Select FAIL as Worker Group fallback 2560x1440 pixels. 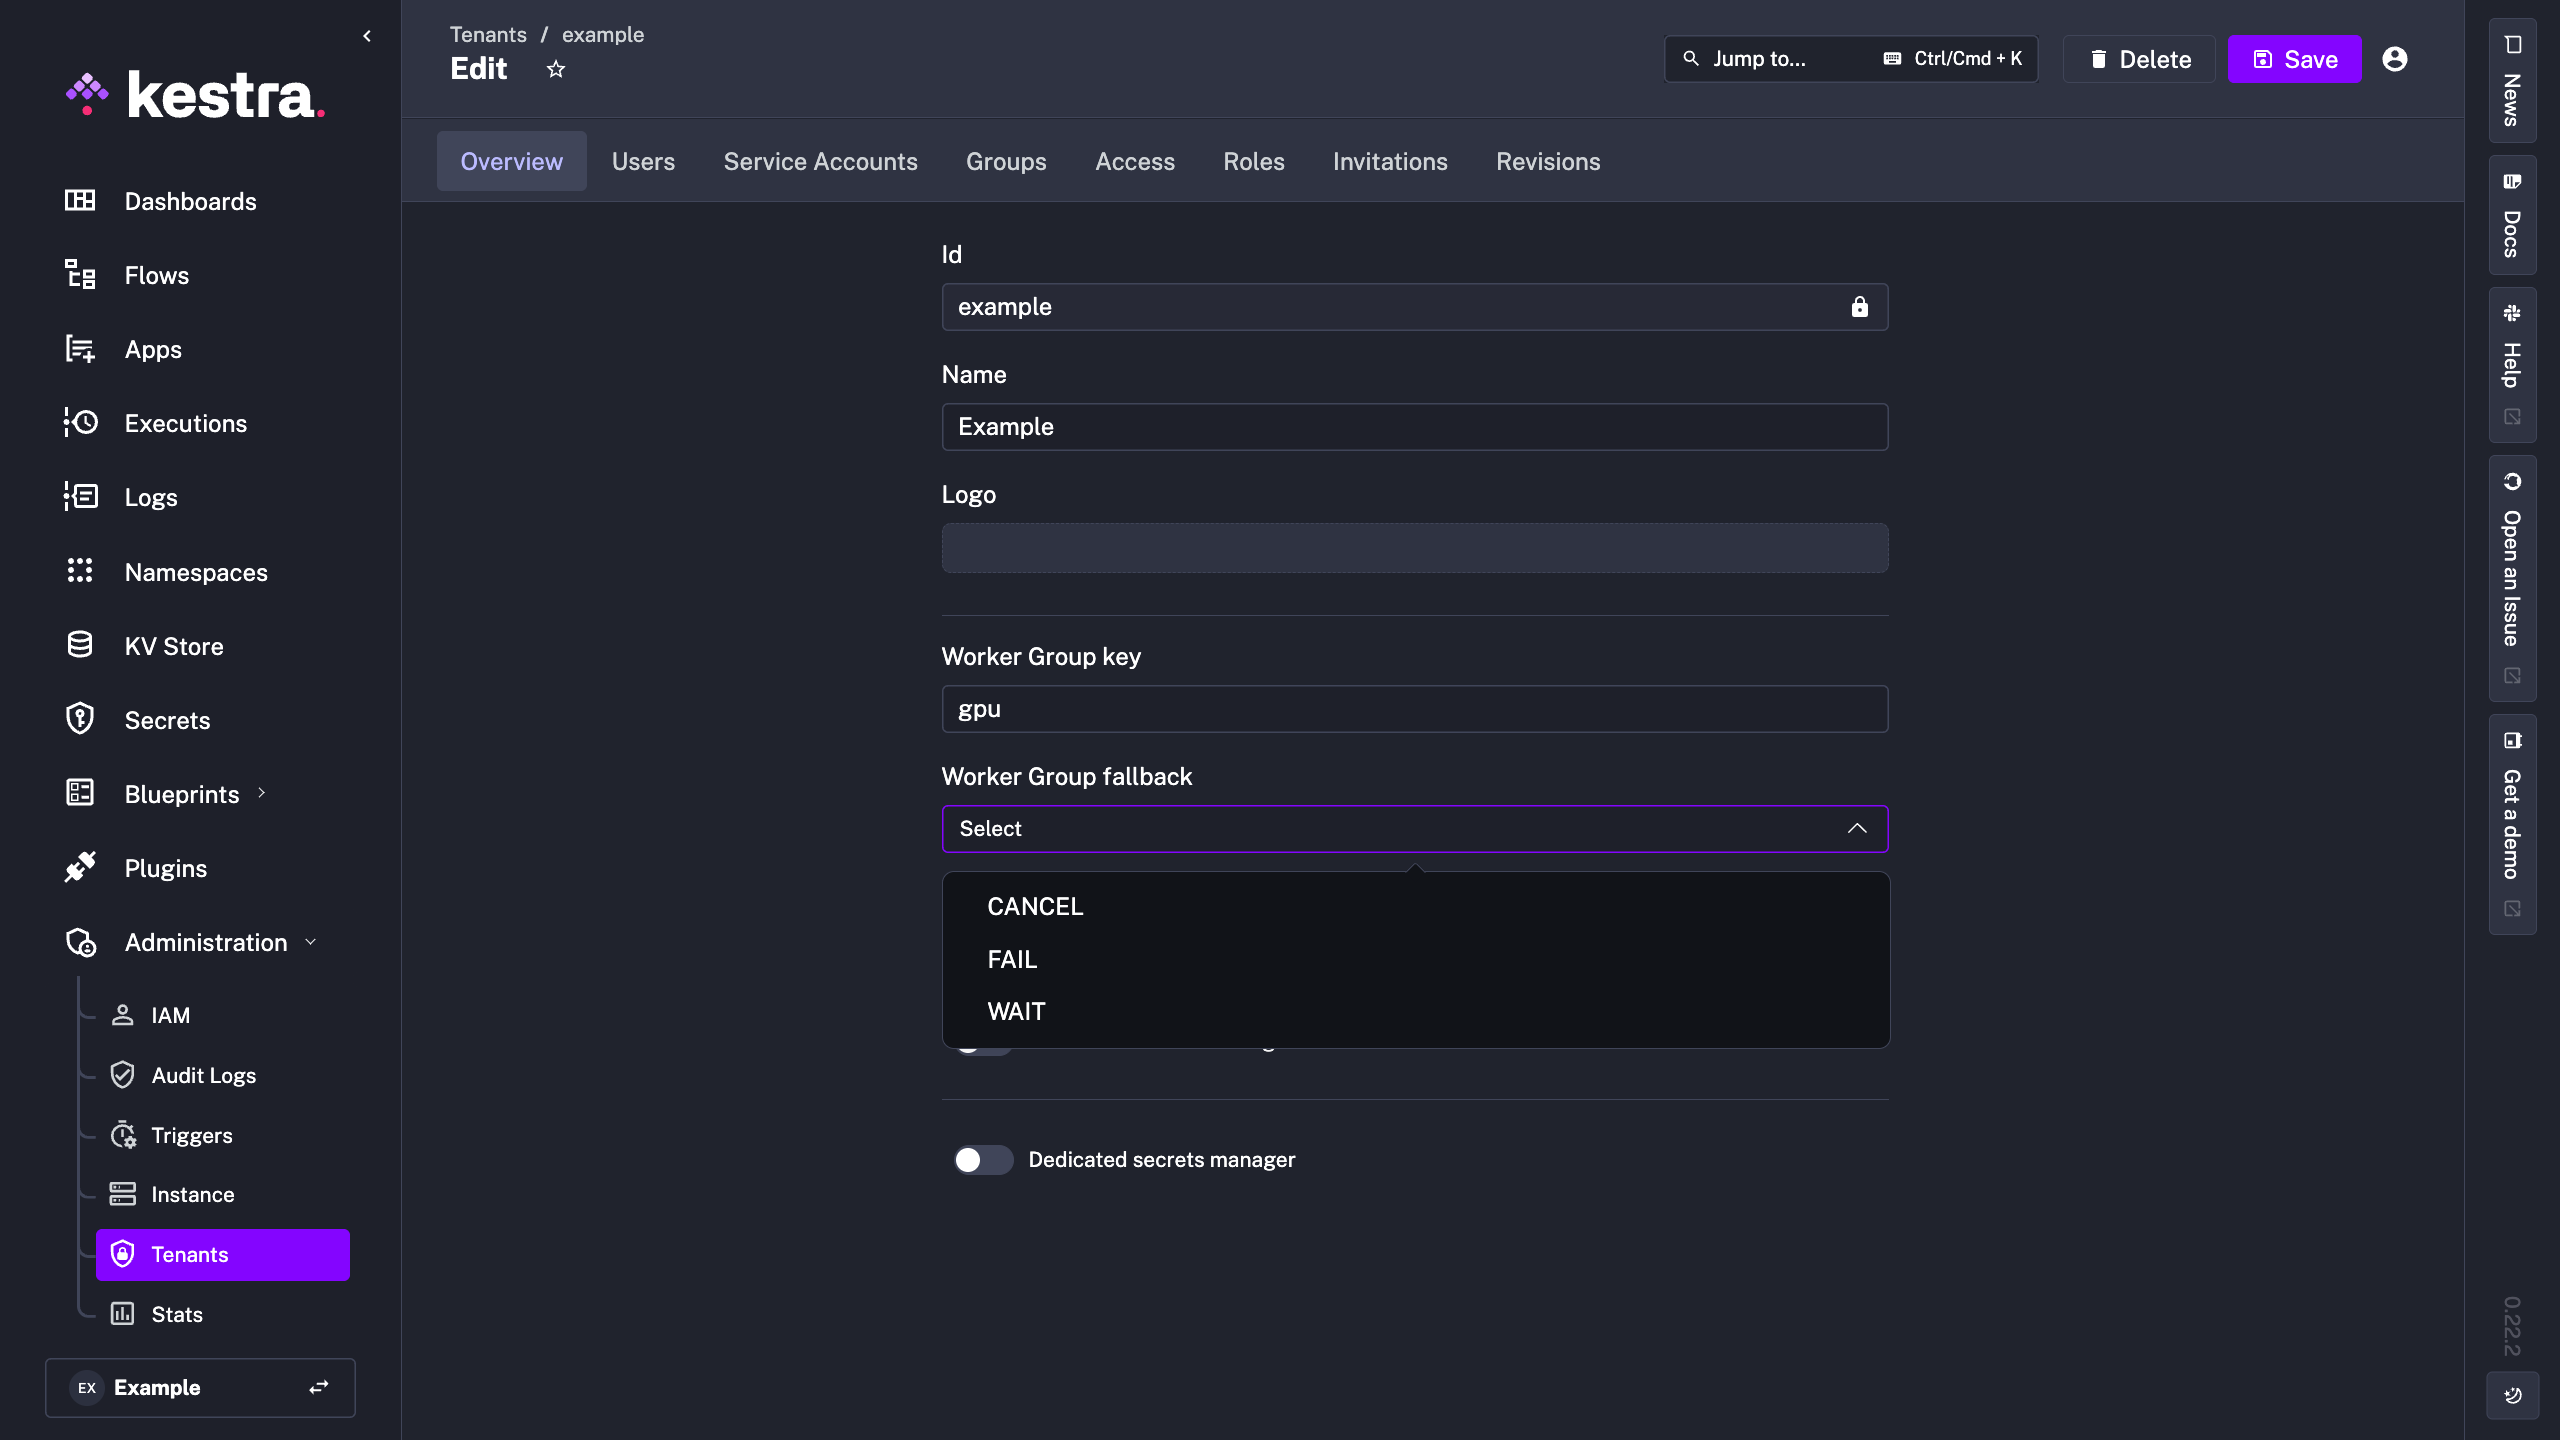tap(1012, 959)
